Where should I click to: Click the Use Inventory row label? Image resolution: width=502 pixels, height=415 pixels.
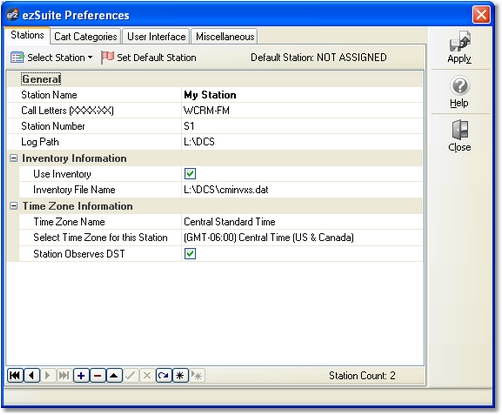pyautogui.click(x=62, y=174)
